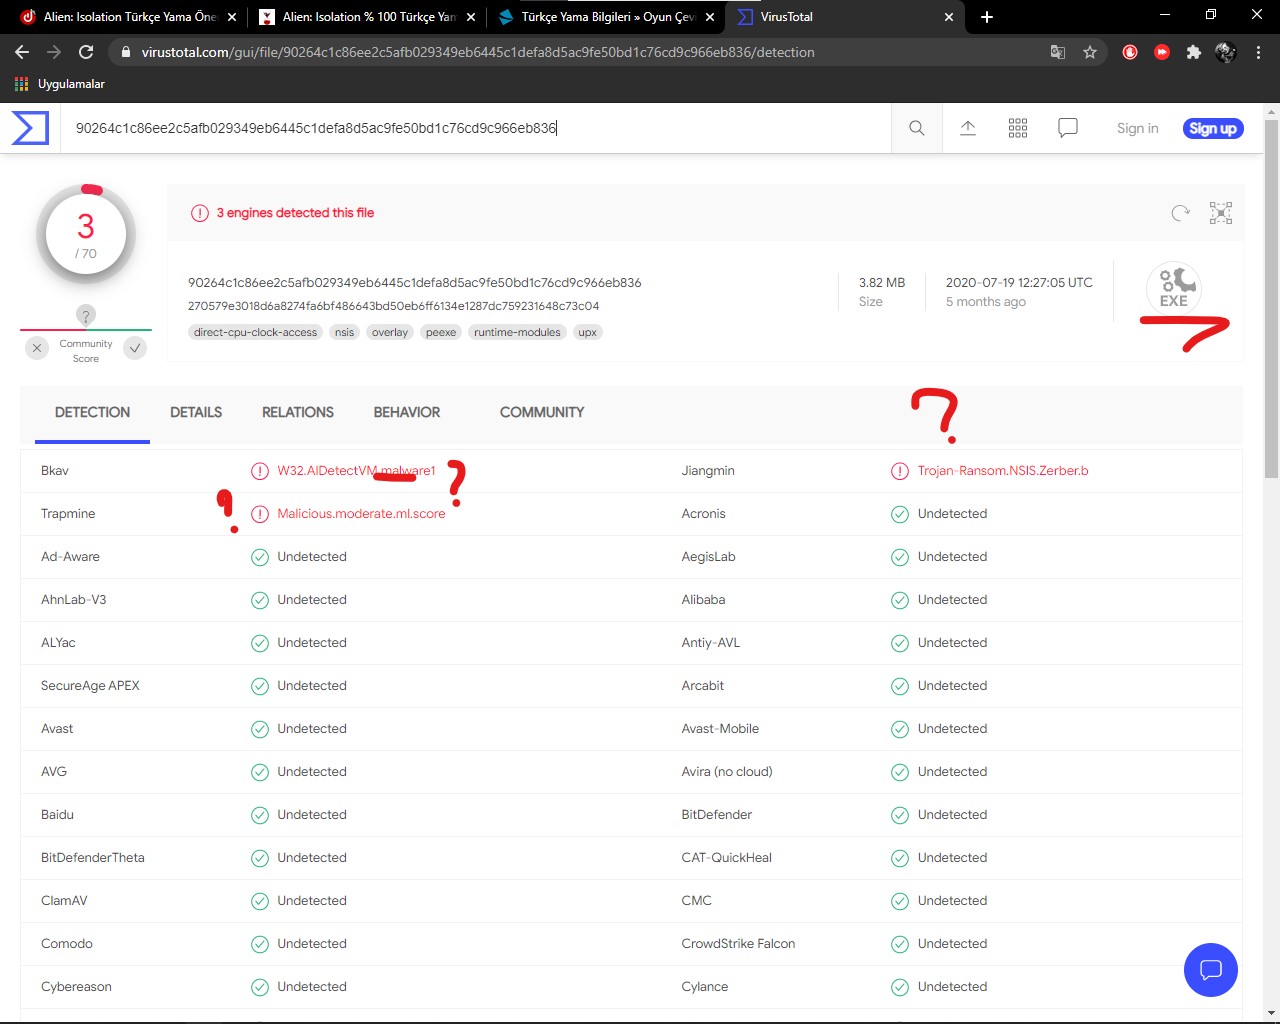Open the upload file icon
Image resolution: width=1280 pixels, height=1024 pixels.
968,128
